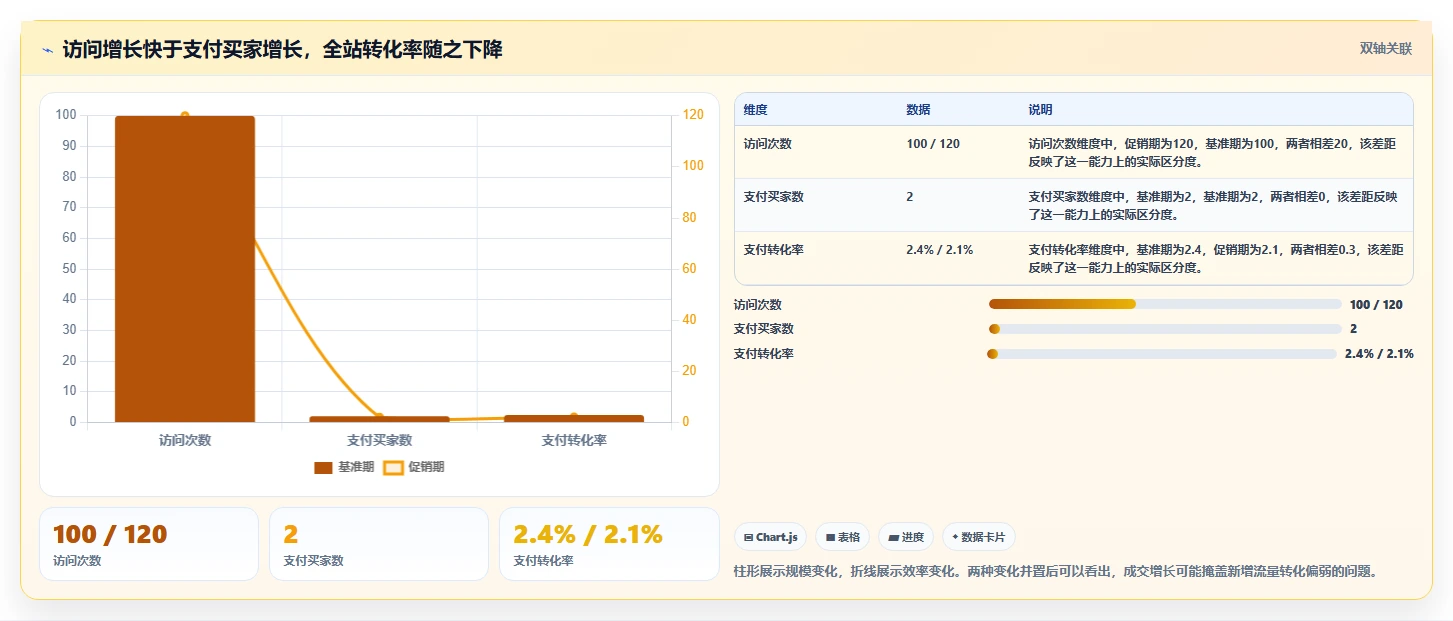Click the diamond icon in 数据卡片 chip
Viewport: 1453px width, 621px height.
click(x=955, y=537)
